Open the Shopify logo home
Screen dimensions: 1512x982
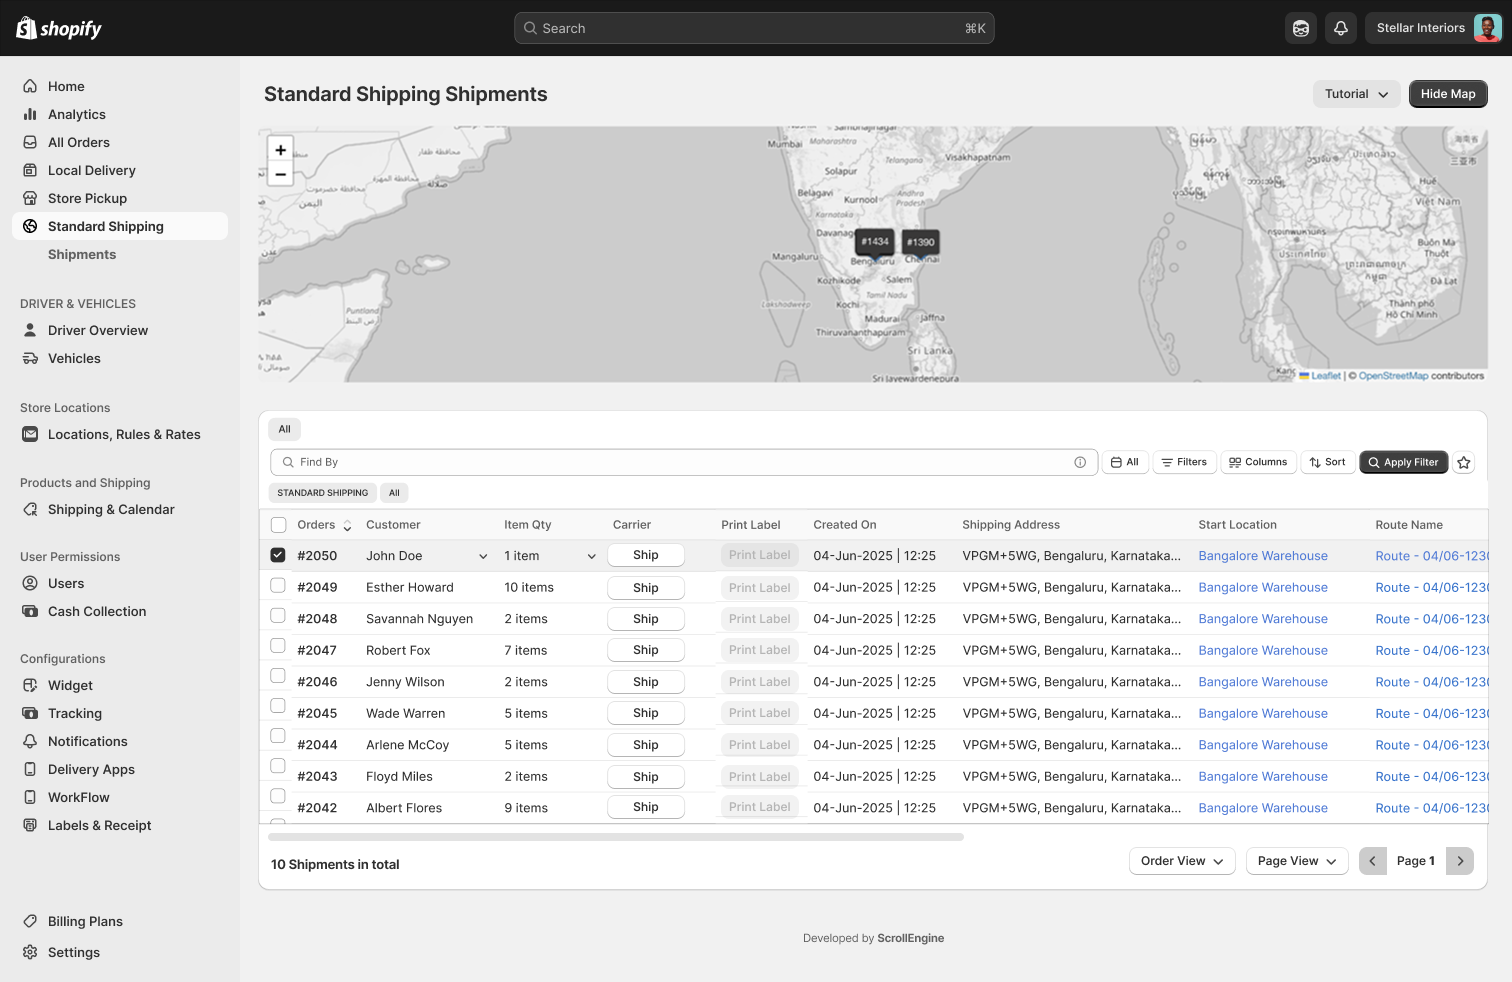(x=59, y=28)
